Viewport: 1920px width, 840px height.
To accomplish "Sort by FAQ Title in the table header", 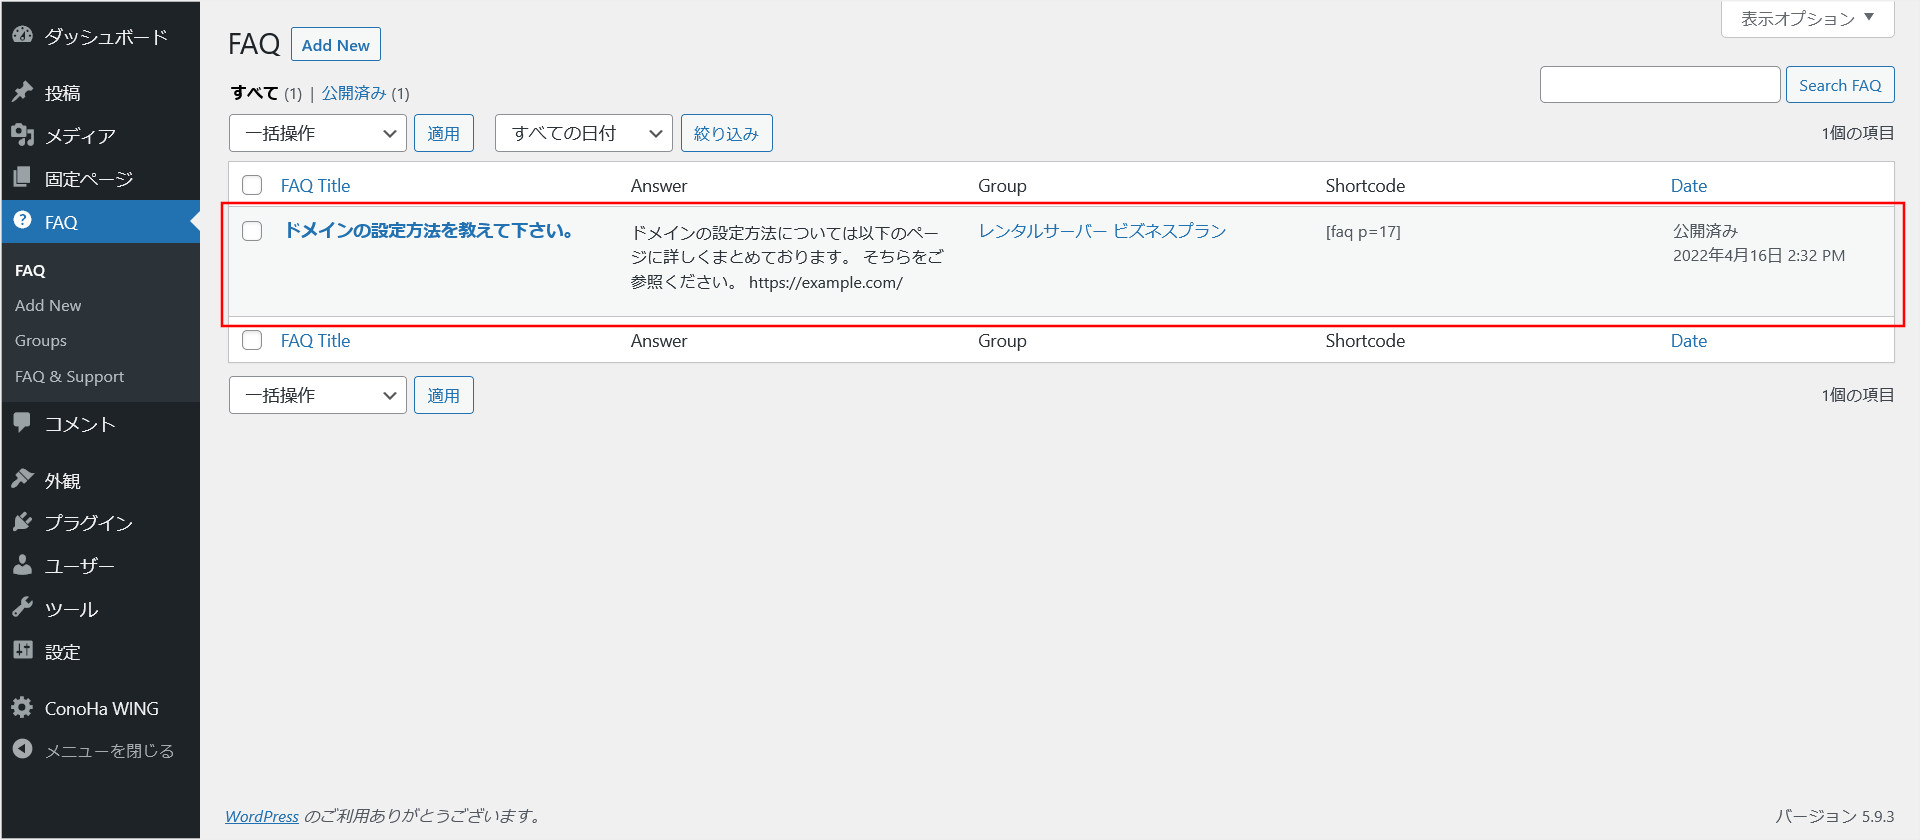I will pos(316,185).
